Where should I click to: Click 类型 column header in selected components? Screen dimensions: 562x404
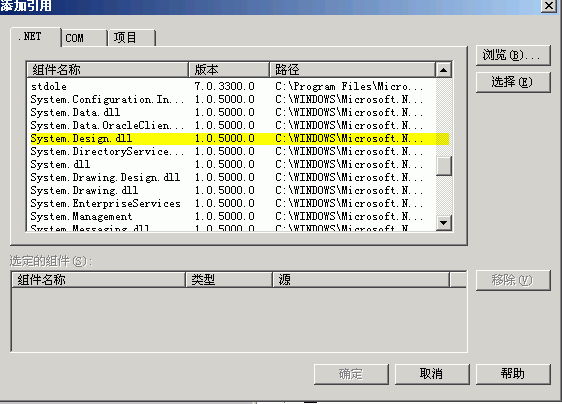click(x=229, y=280)
